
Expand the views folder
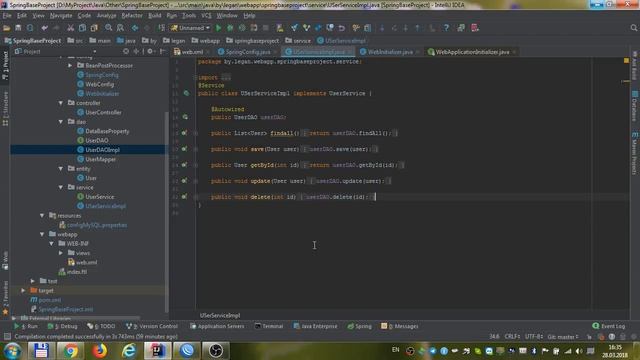pos(61,253)
